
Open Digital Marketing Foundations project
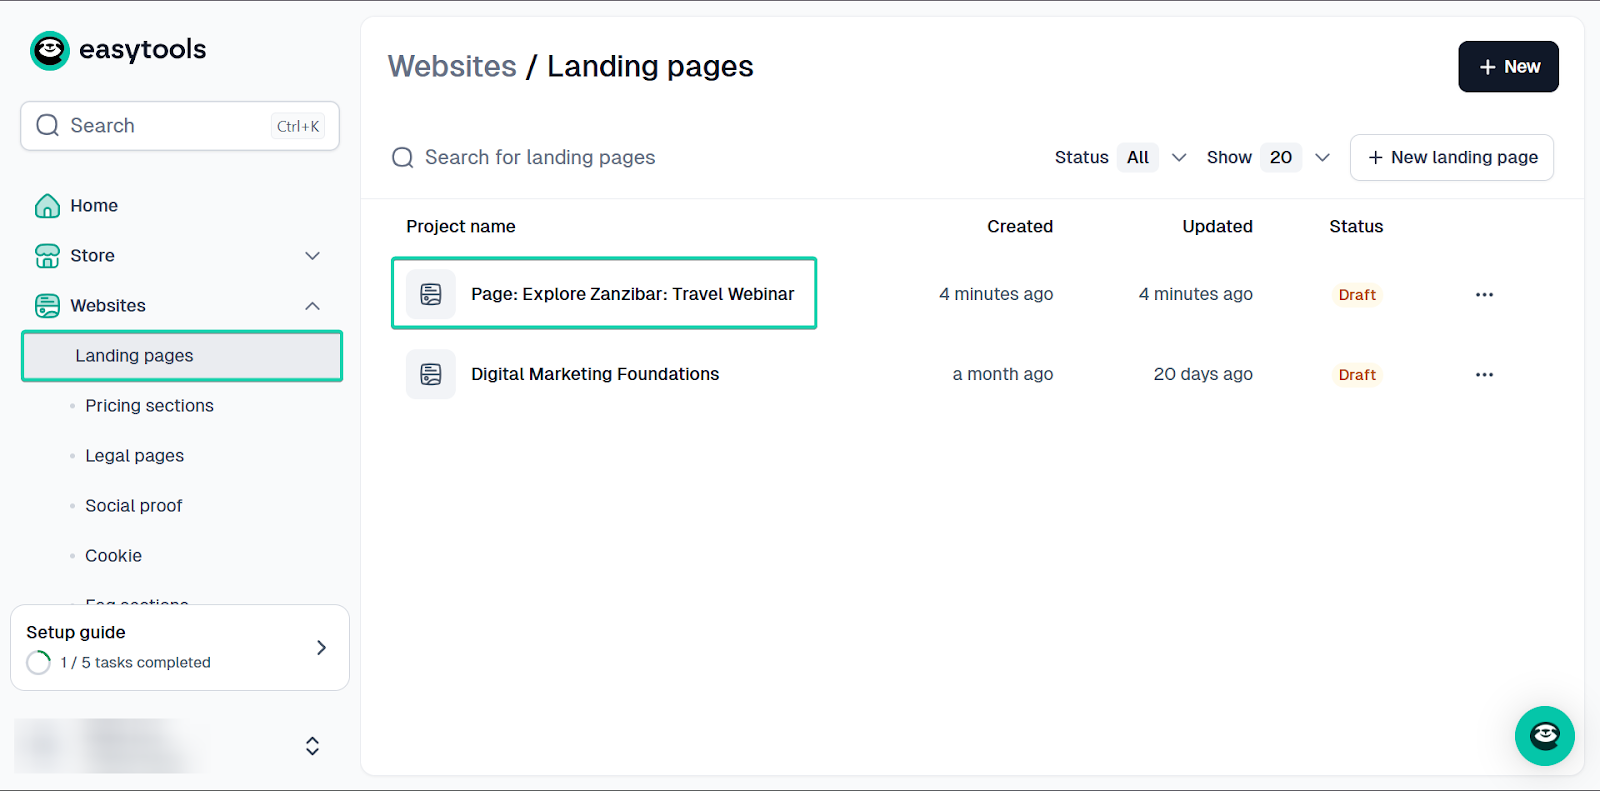coord(595,374)
